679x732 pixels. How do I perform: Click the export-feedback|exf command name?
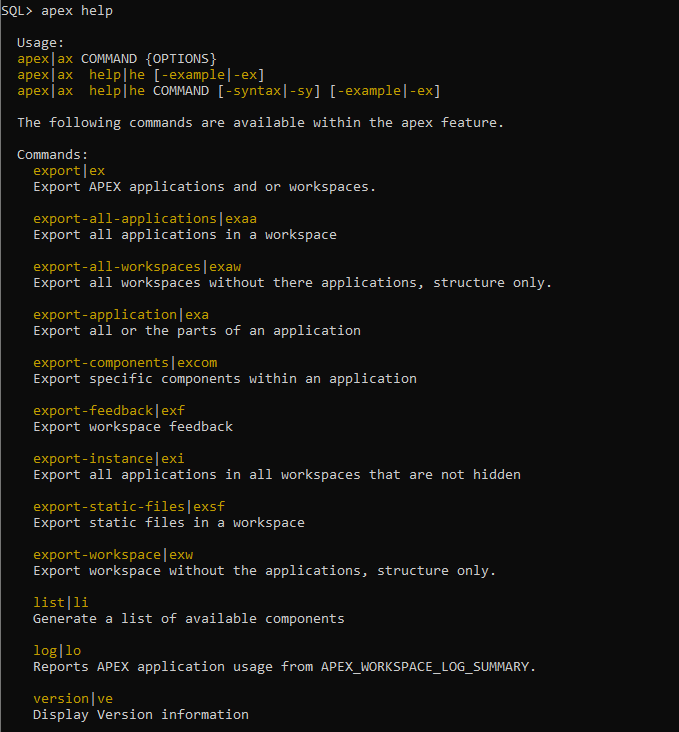(109, 411)
